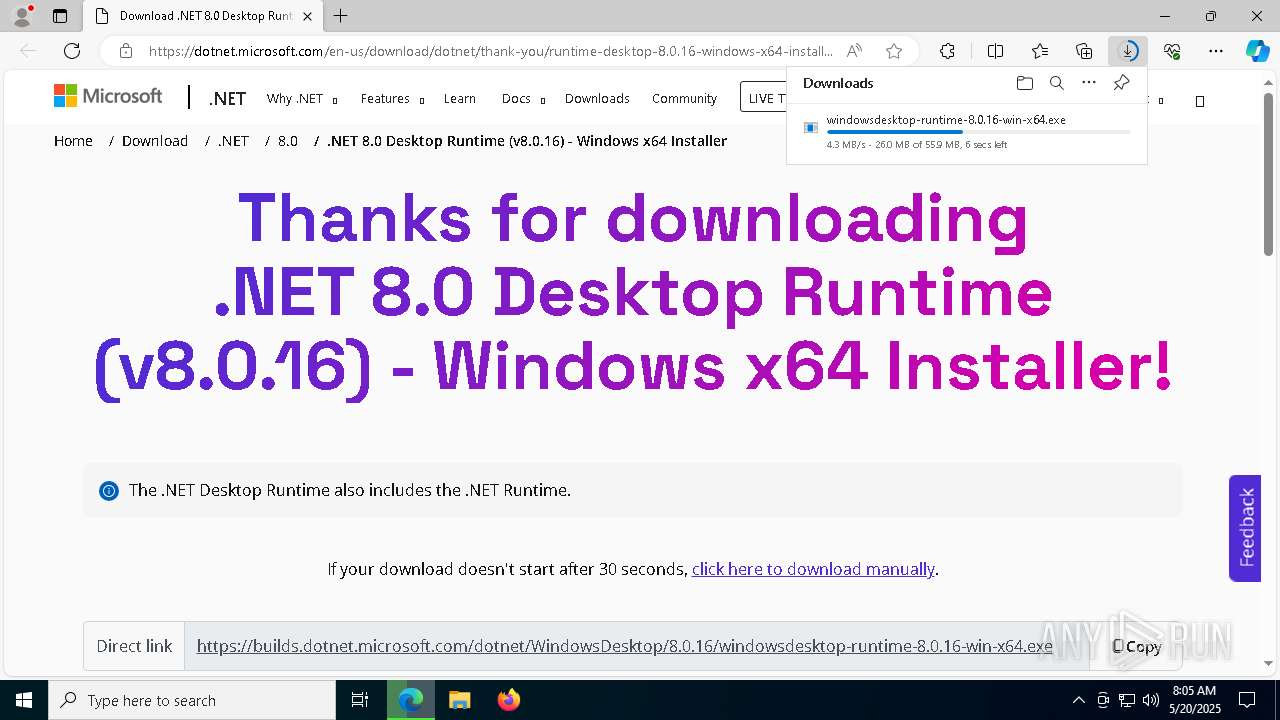Click the taskbar clock showing 8:05 AM
This screenshot has width=1280, height=720.
click(1194, 700)
